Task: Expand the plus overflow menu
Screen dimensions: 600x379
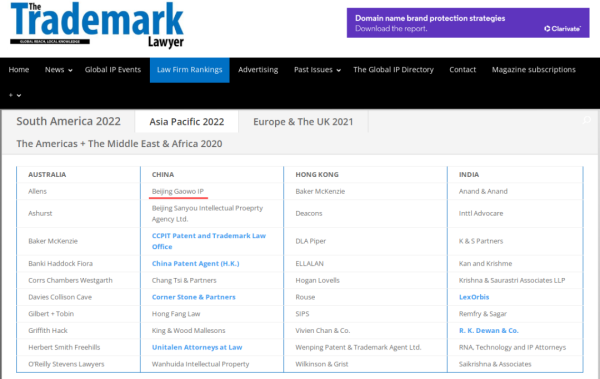Action: [15, 95]
